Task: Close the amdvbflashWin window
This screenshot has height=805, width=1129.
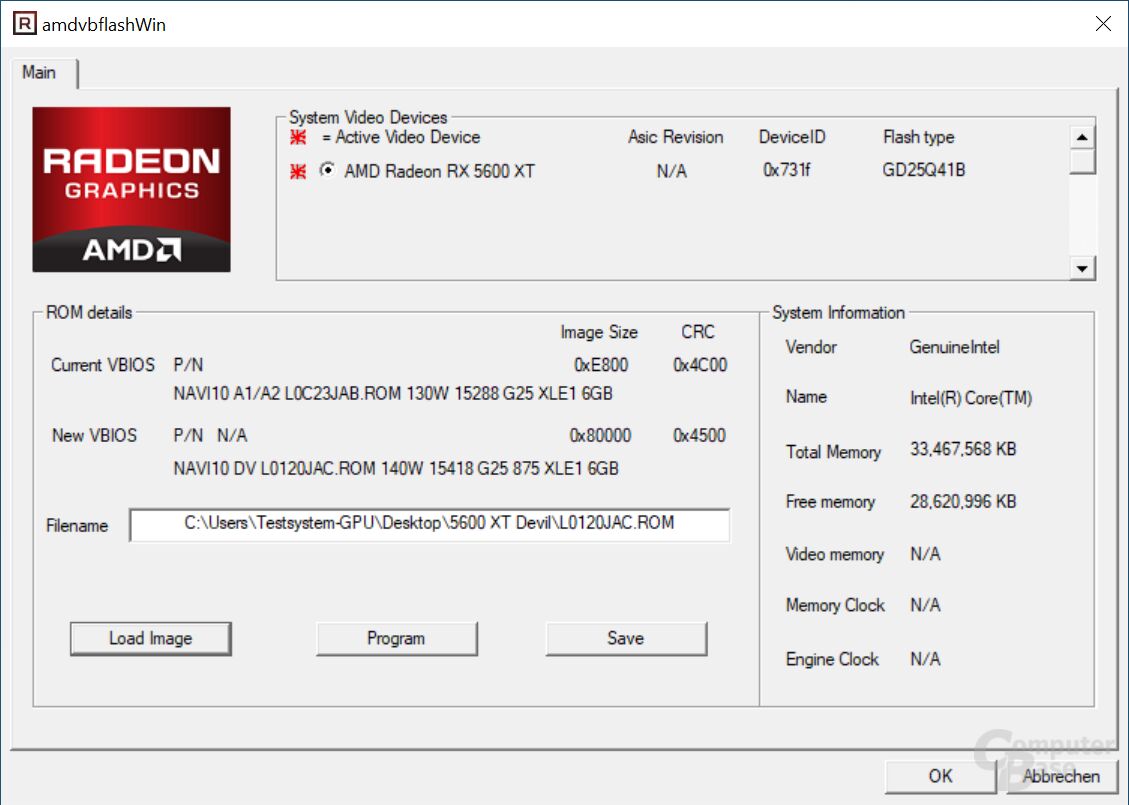Action: pyautogui.click(x=1103, y=24)
